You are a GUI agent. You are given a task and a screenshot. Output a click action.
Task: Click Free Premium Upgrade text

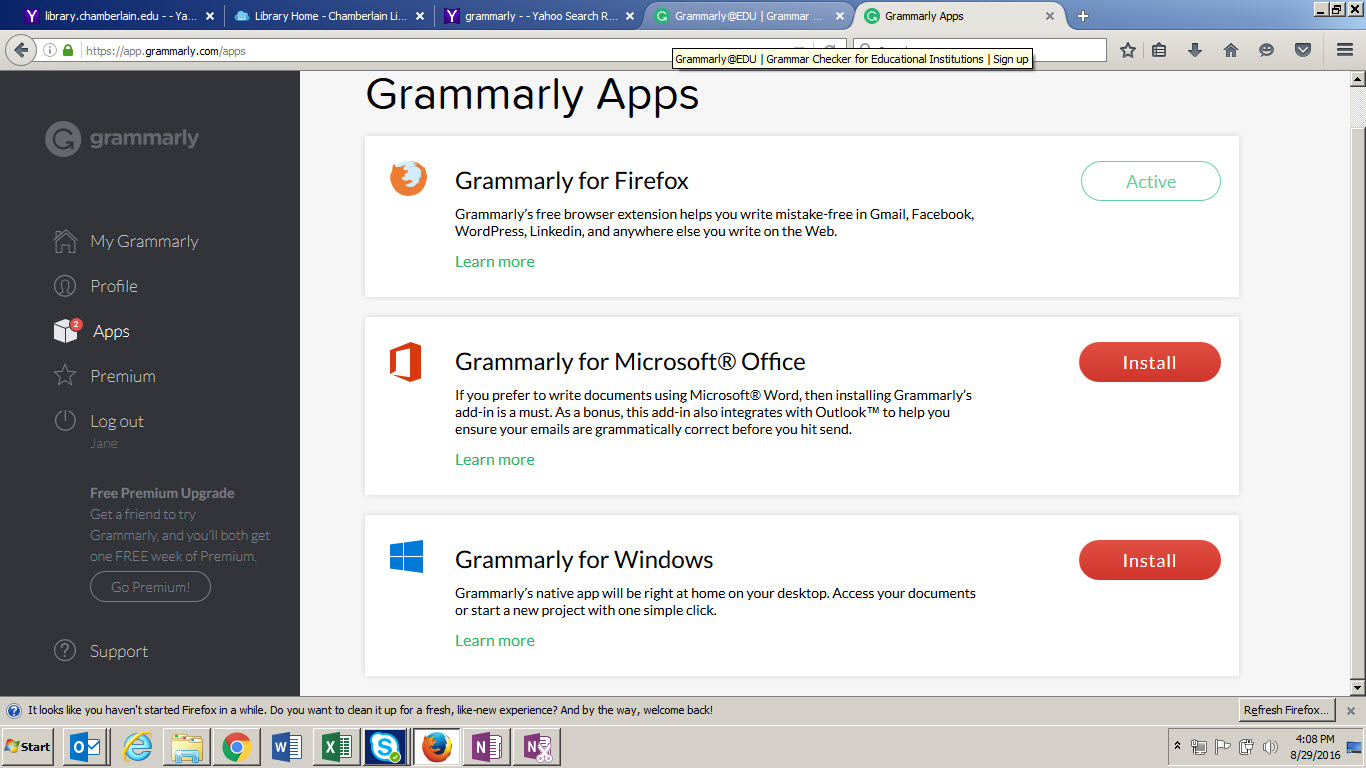click(x=162, y=493)
